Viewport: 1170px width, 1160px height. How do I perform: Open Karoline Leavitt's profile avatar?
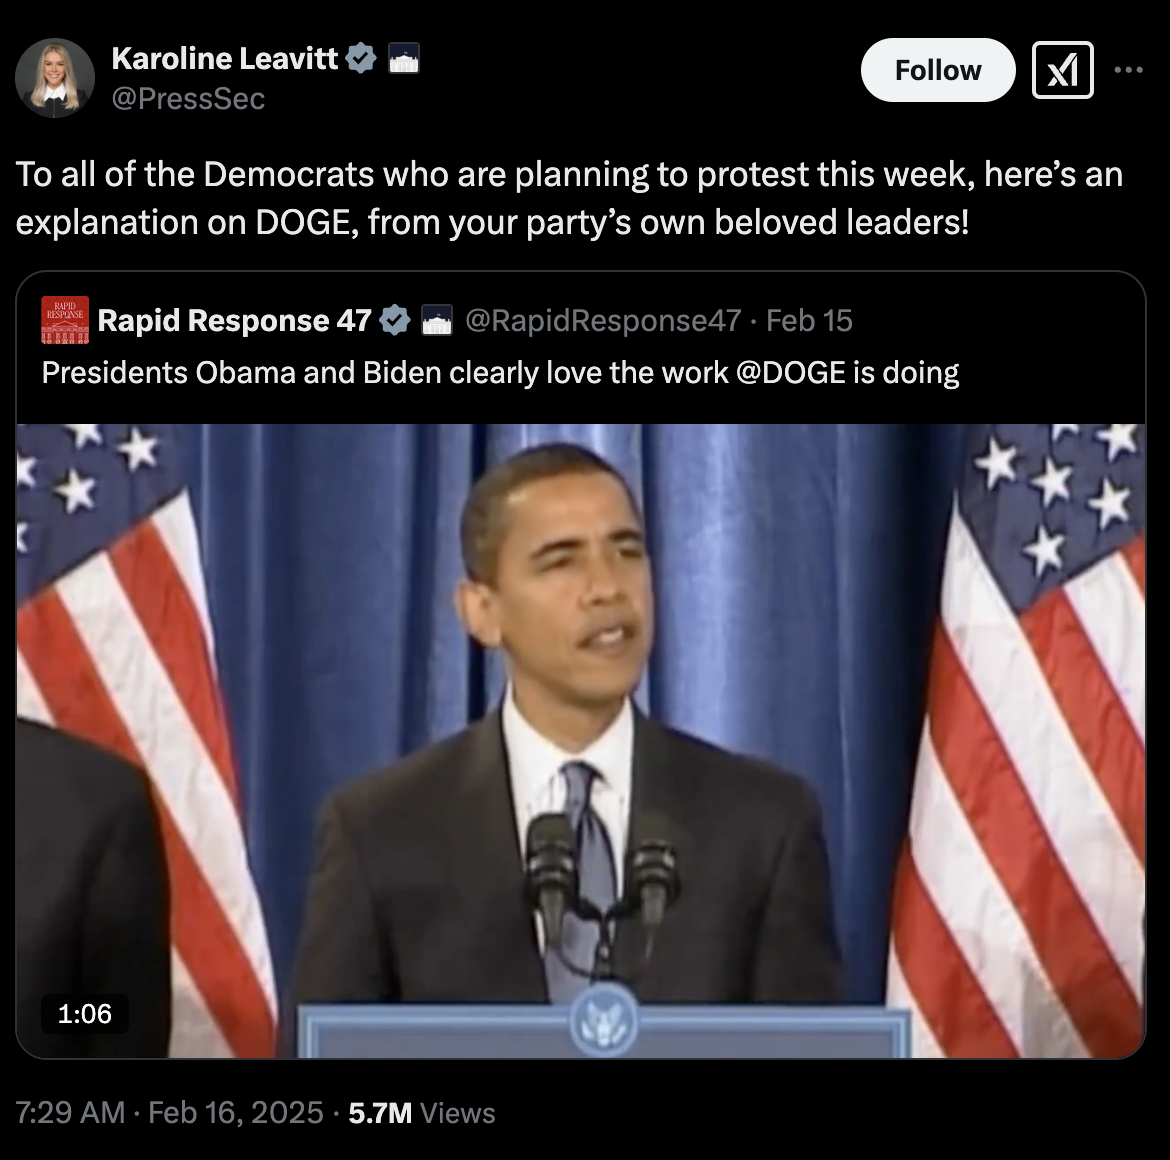pyautogui.click(x=54, y=78)
